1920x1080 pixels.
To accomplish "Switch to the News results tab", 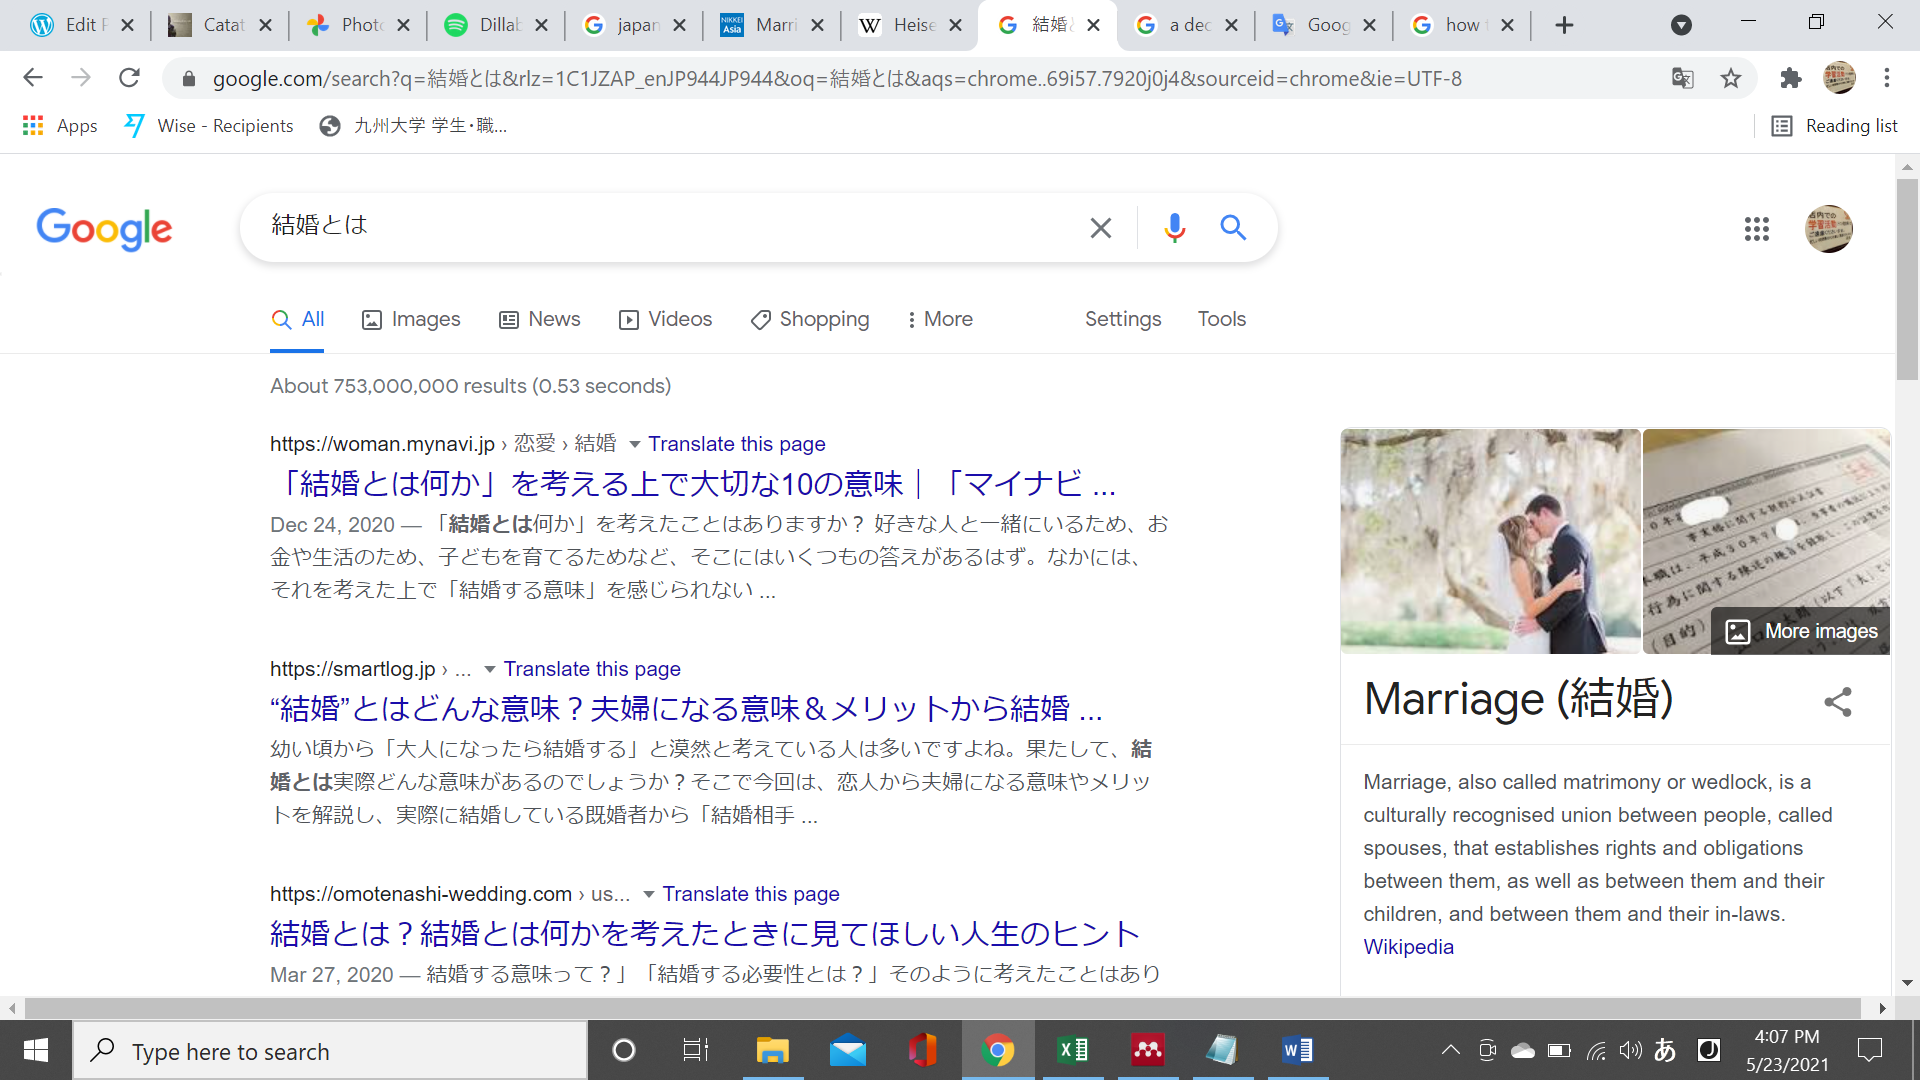I will click(540, 319).
